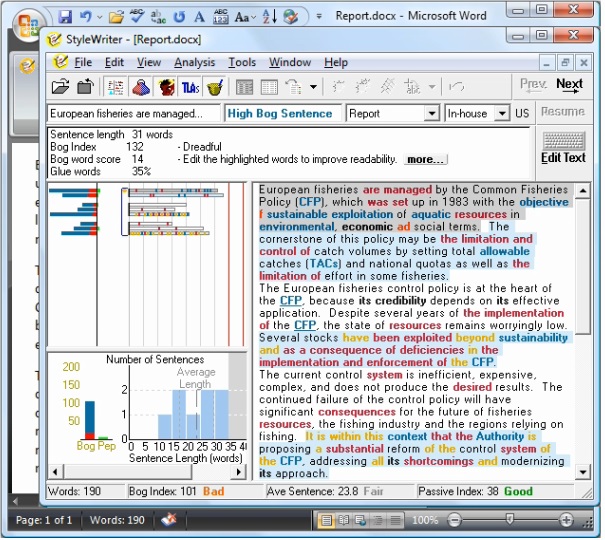Click the right arrow of graph panel horizontal scrollbar
This screenshot has height=540, width=605.
click(x=238, y=472)
